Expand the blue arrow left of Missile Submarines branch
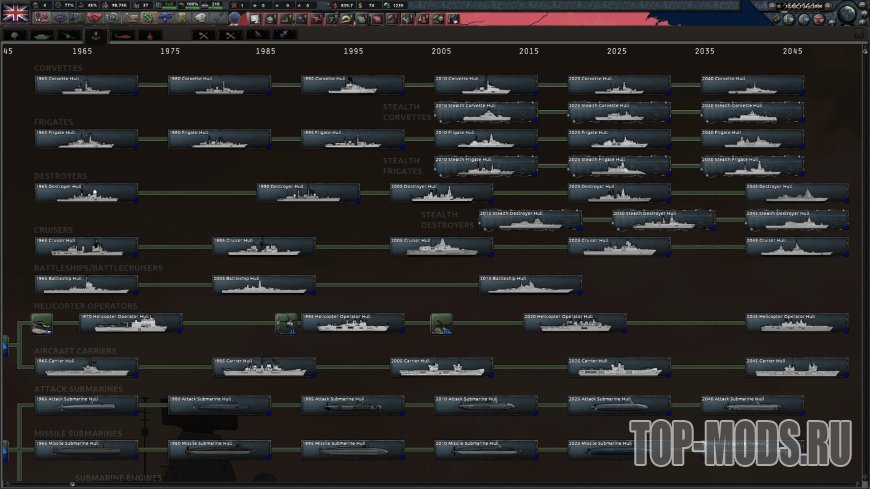The image size is (870, 489). pyautogui.click(x=4, y=450)
